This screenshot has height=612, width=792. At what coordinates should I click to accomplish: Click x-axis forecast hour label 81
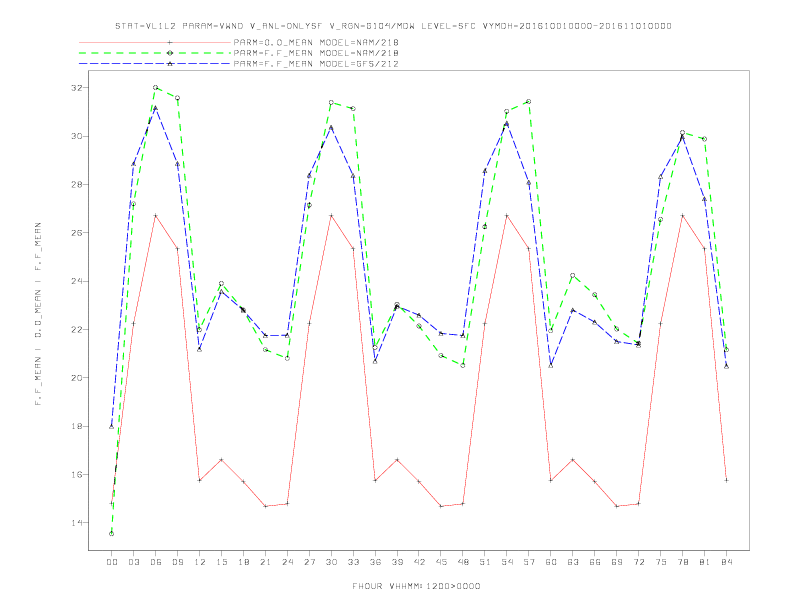705,562
